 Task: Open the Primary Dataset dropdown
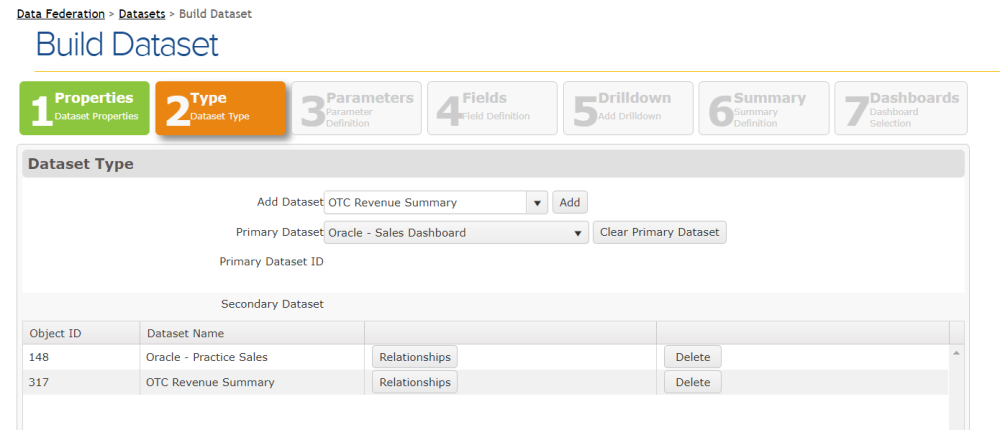[x=457, y=233]
